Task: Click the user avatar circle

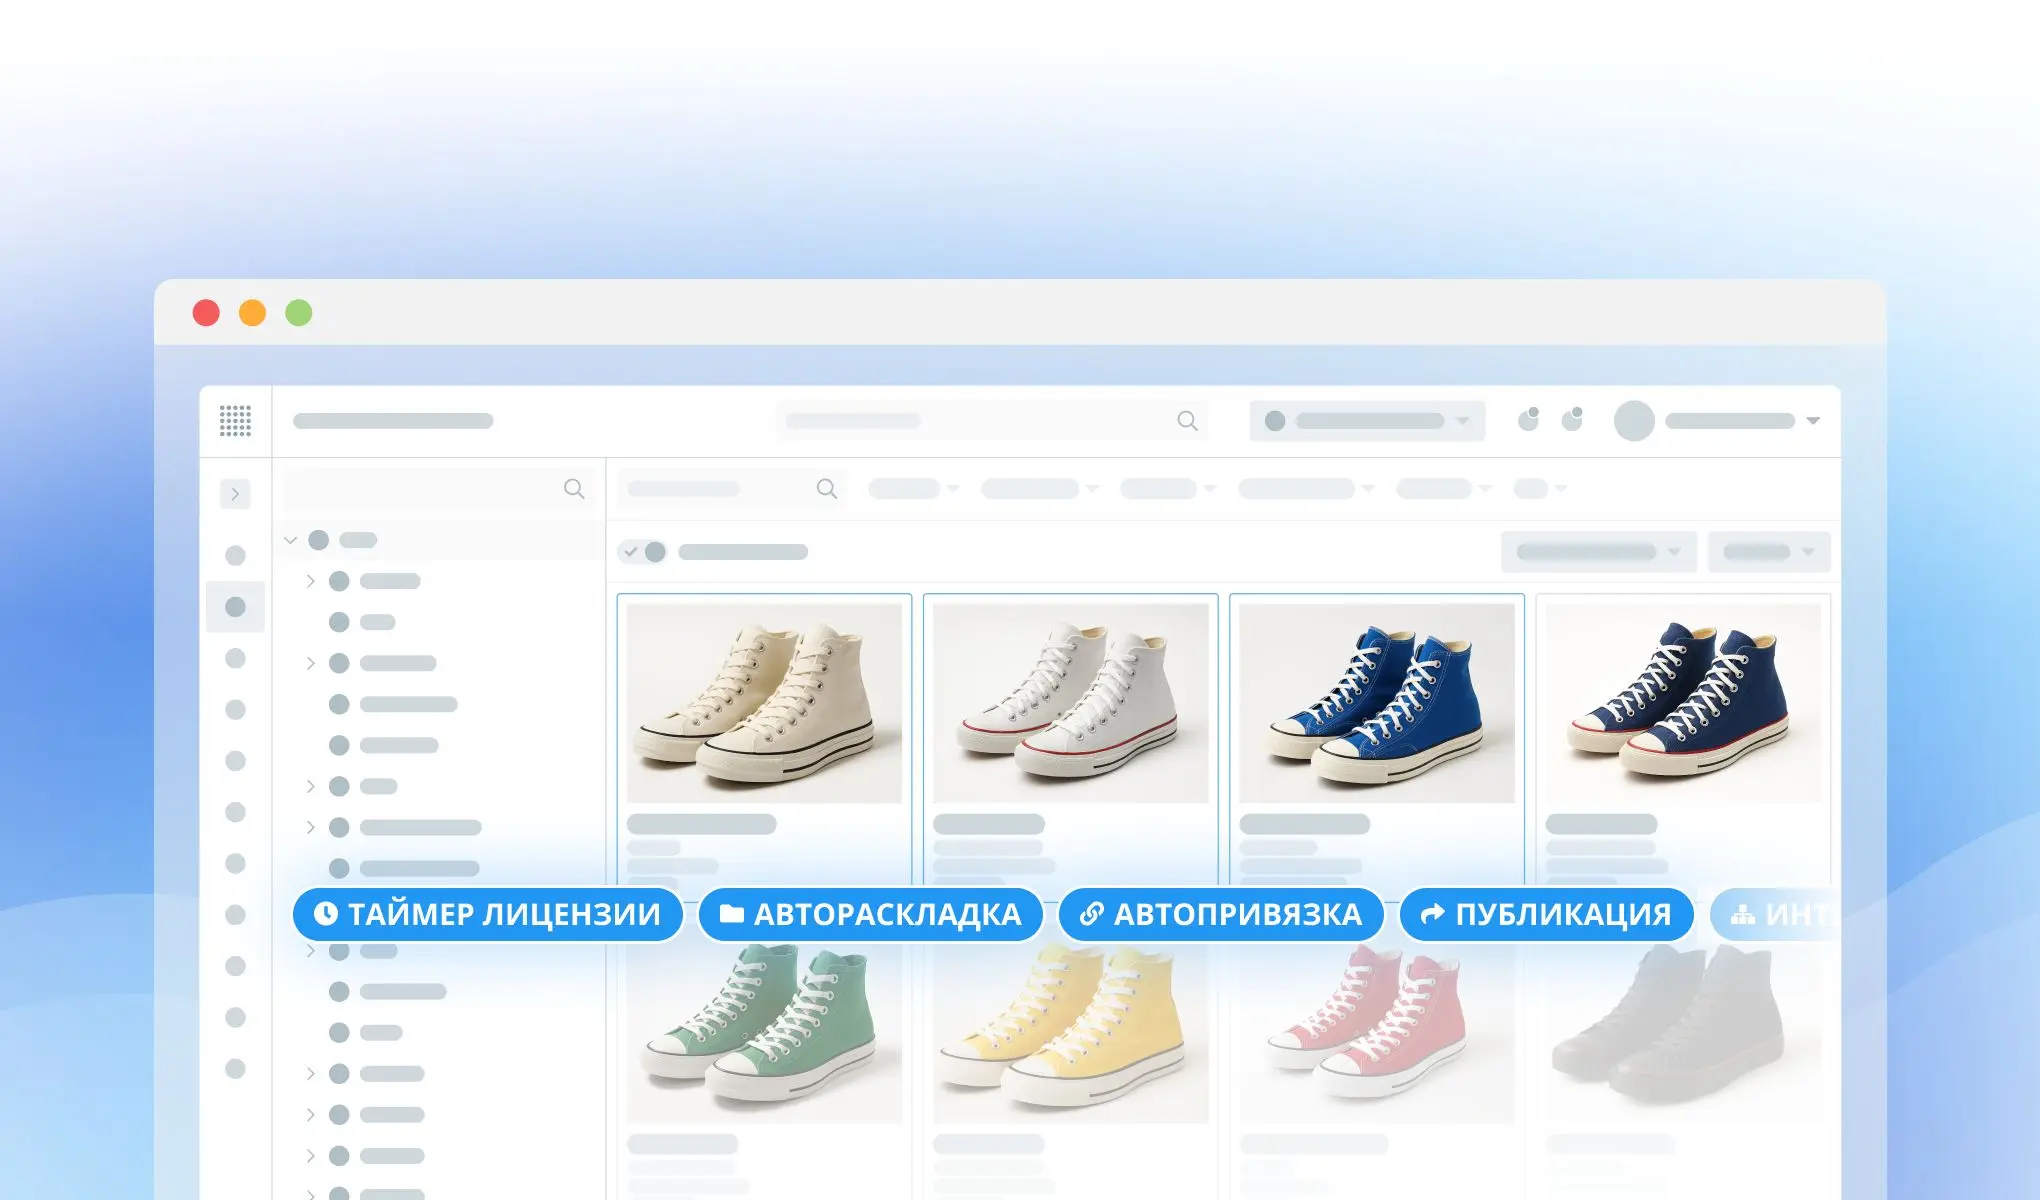Action: 1634,421
